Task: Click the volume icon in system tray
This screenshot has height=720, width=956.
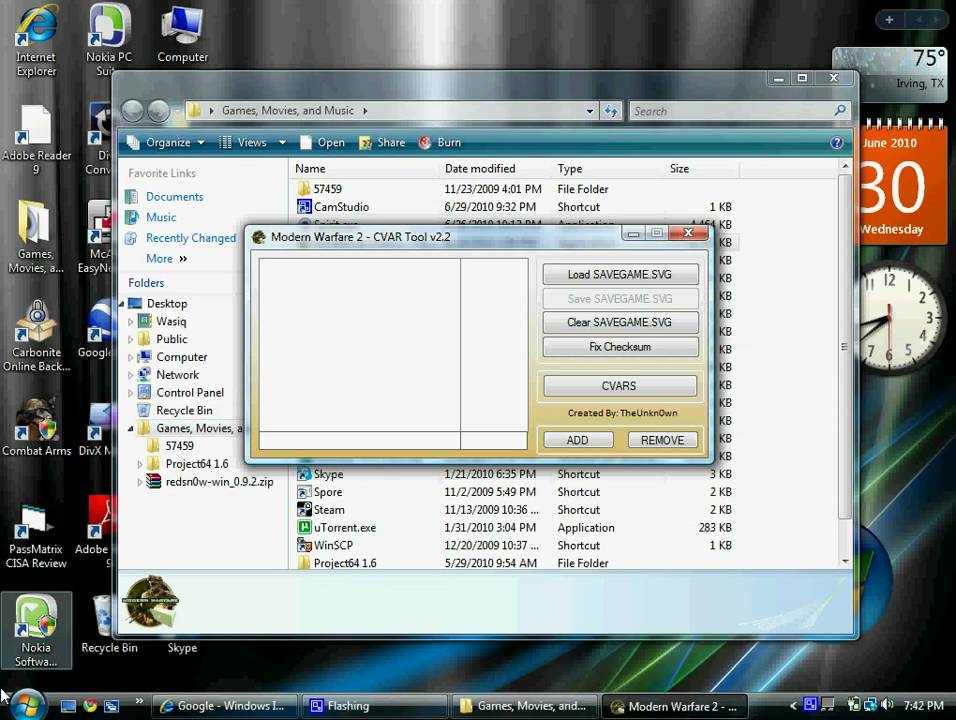Action: (x=887, y=705)
